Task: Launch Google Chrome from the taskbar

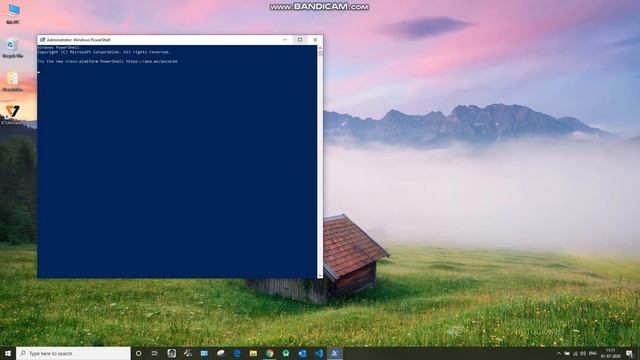Action: [x=269, y=353]
